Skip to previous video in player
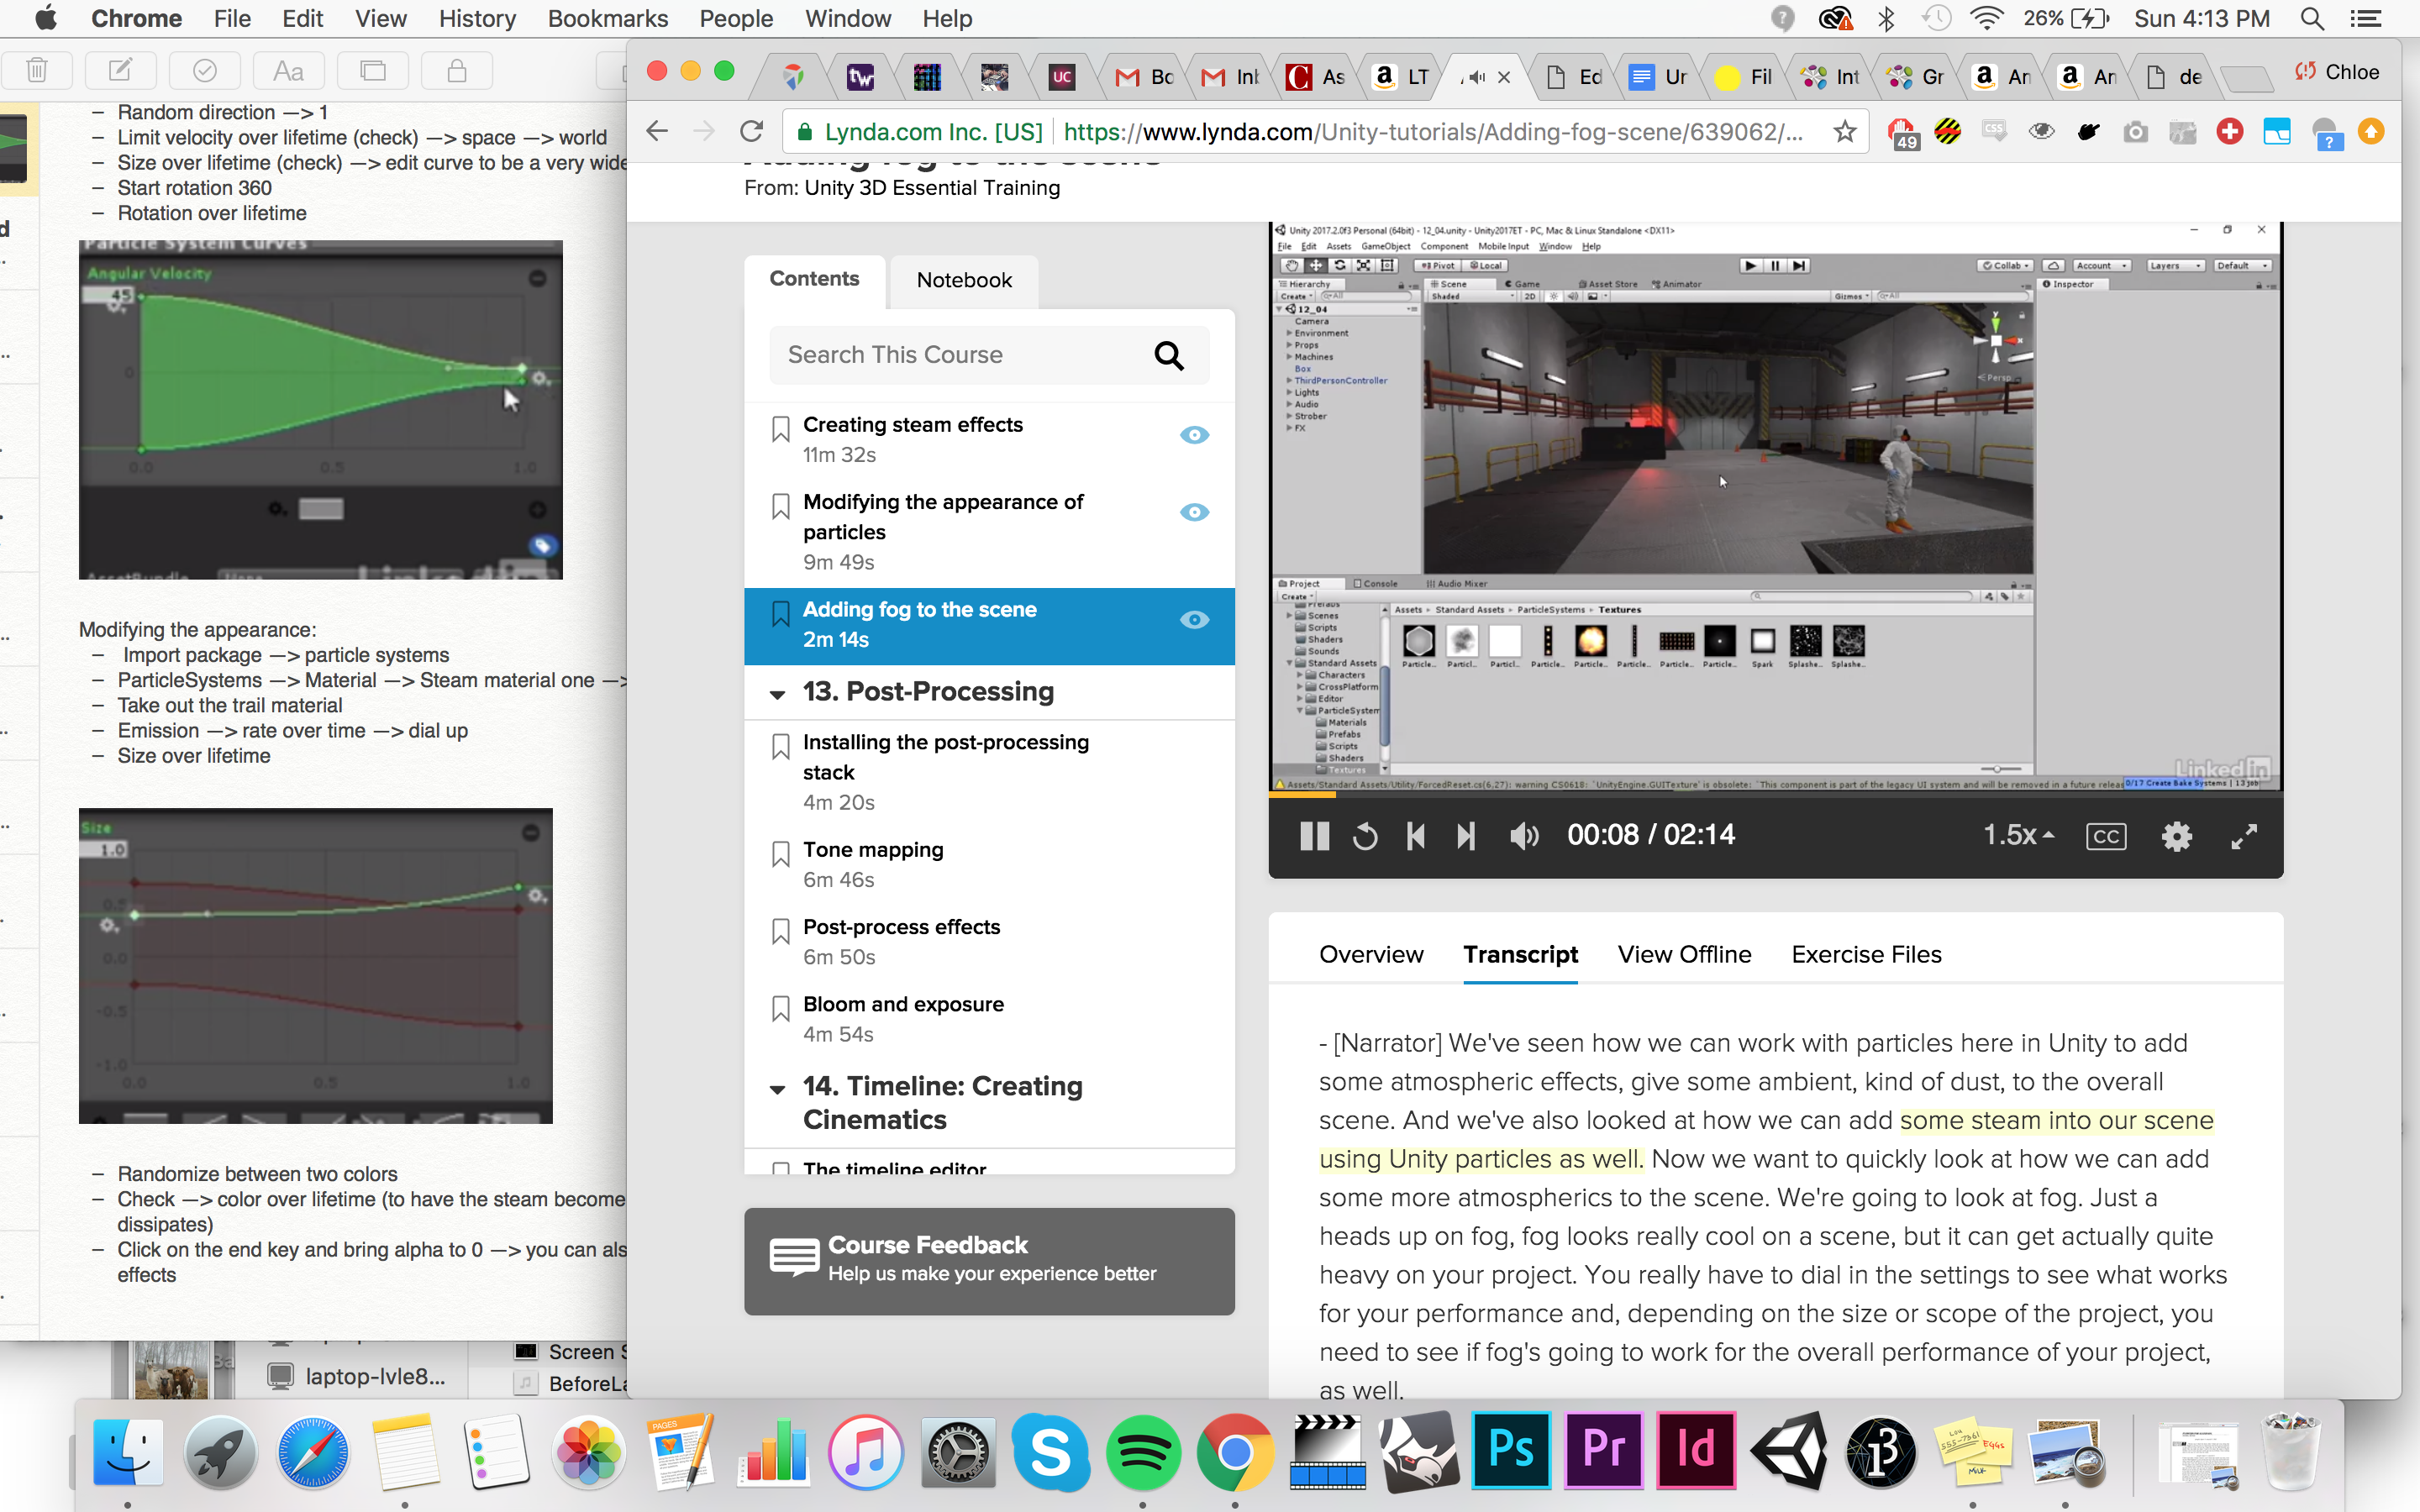The height and width of the screenshot is (1512, 2420). pyautogui.click(x=1415, y=836)
